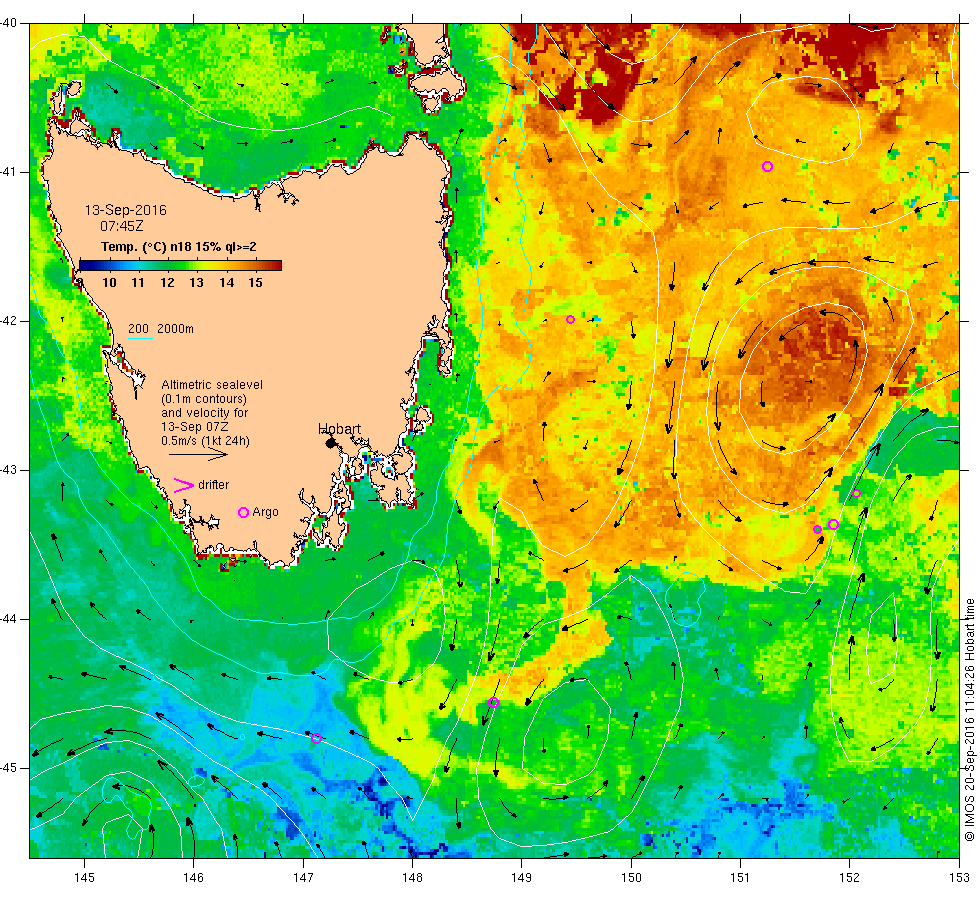
Task: Click the magenta drifter arrowhead legend symbol
Action: pyautogui.click(x=183, y=485)
